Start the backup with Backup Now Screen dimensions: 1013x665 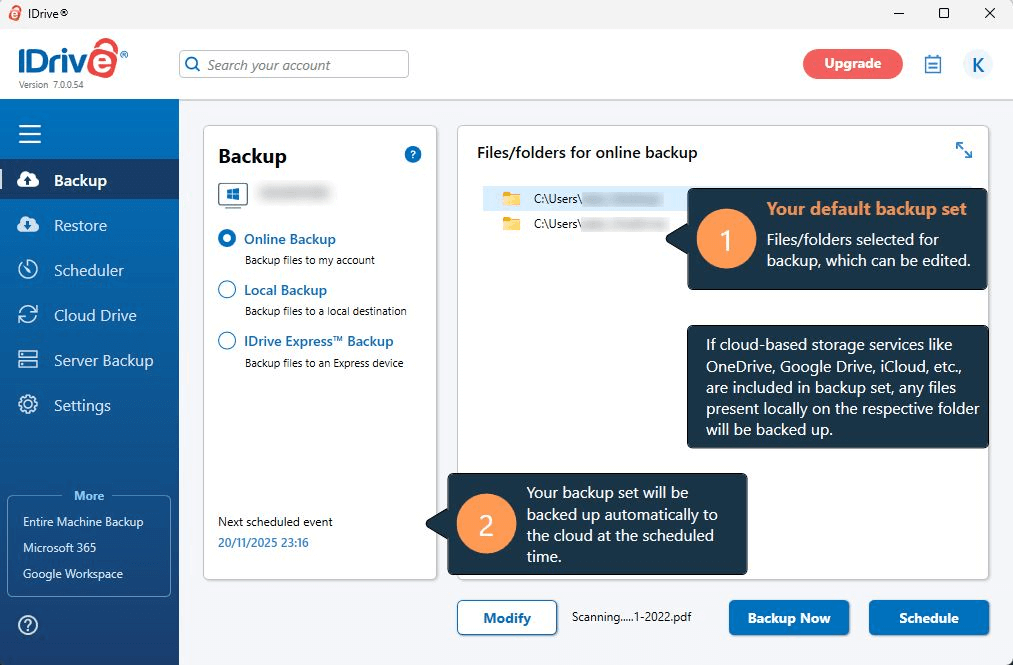[788, 617]
